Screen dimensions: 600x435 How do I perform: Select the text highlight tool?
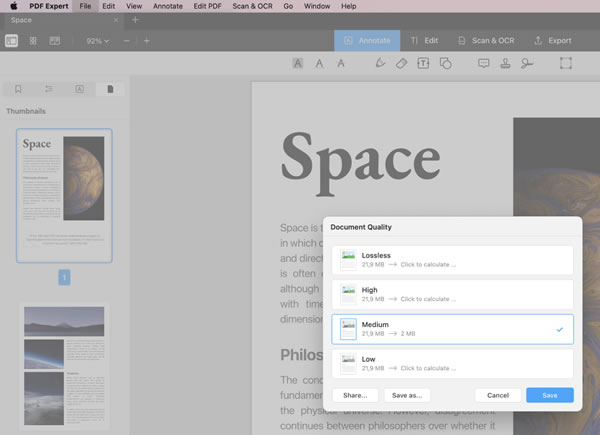click(x=298, y=63)
